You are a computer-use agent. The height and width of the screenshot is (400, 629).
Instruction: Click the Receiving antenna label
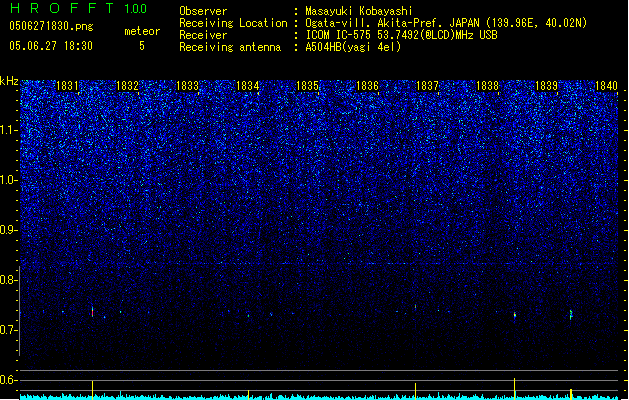(x=230, y=47)
